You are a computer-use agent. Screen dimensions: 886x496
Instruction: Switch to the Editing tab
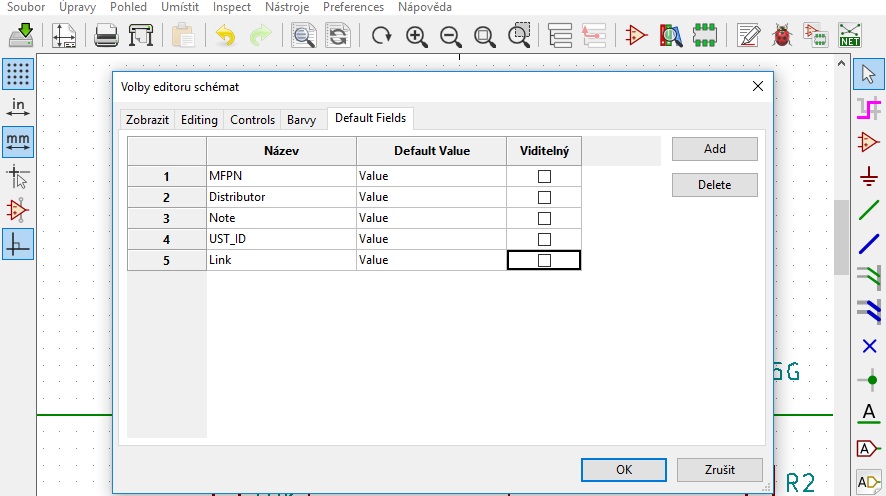[x=199, y=120]
